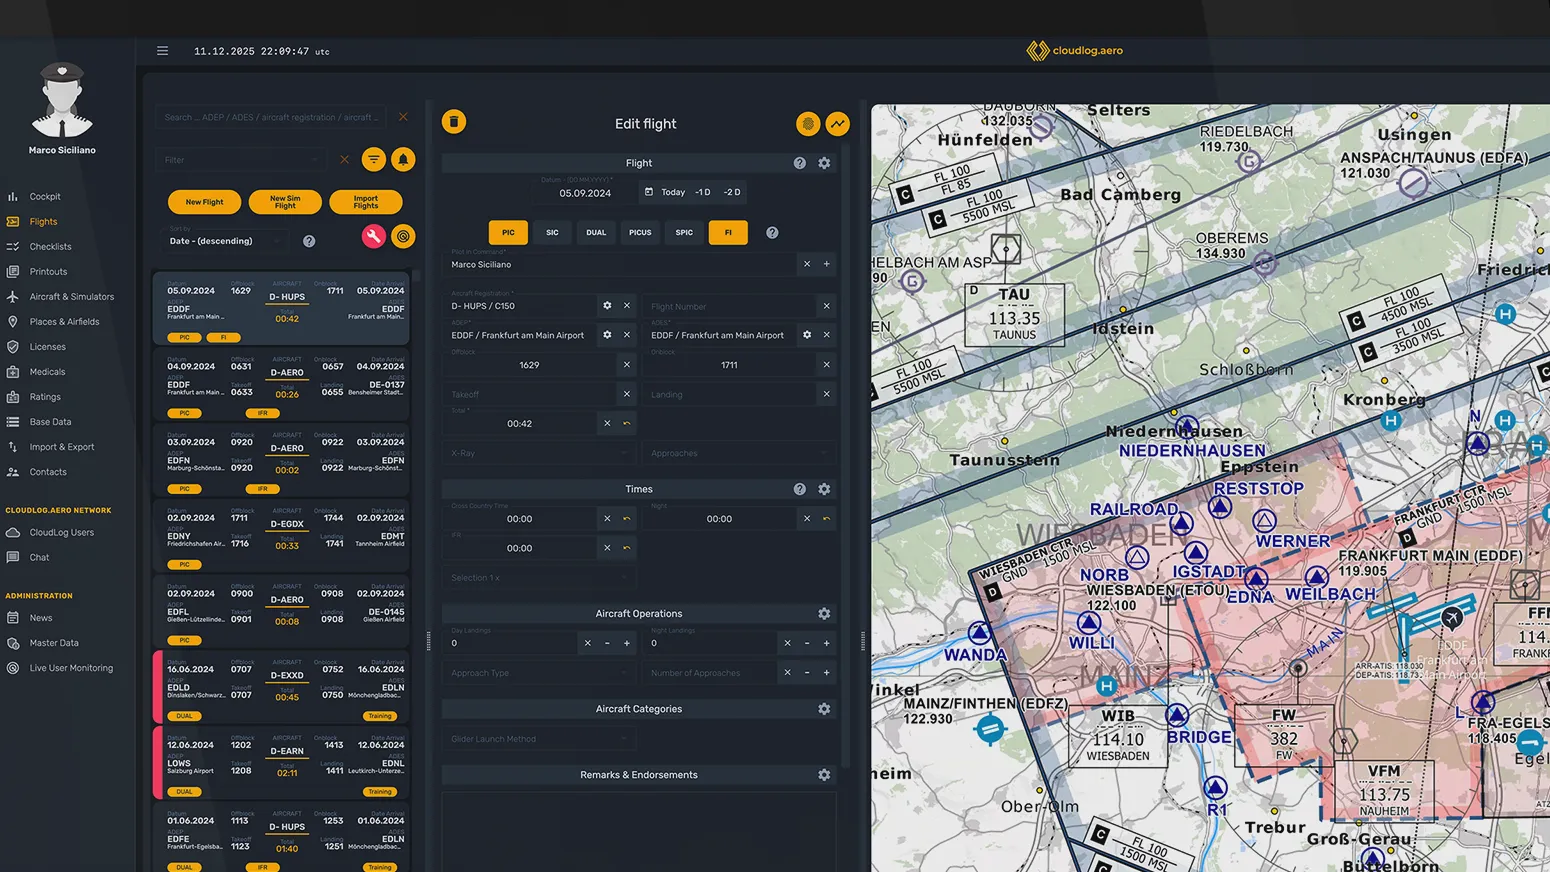Delete the flight using the trash icon
1550x872 pixels.
tap(454, 122)
